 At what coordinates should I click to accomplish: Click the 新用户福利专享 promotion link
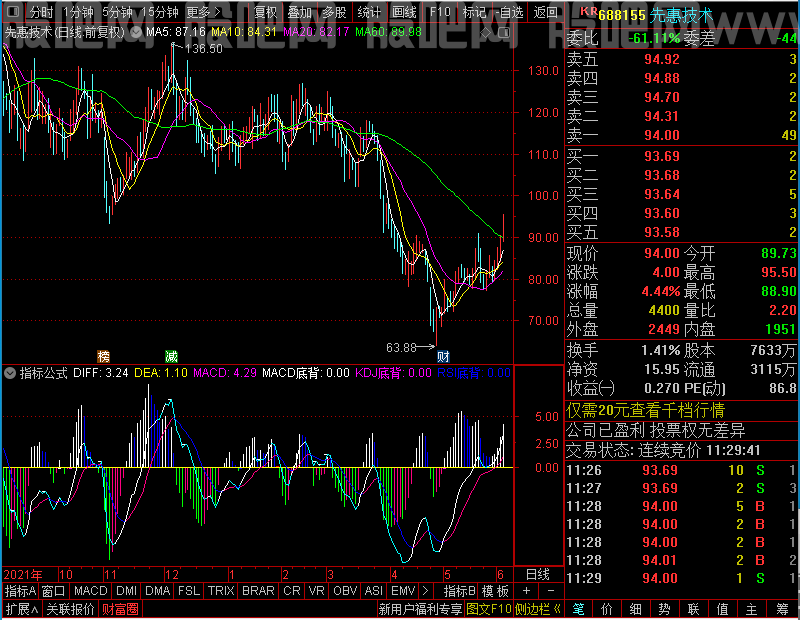coord(420,609)
